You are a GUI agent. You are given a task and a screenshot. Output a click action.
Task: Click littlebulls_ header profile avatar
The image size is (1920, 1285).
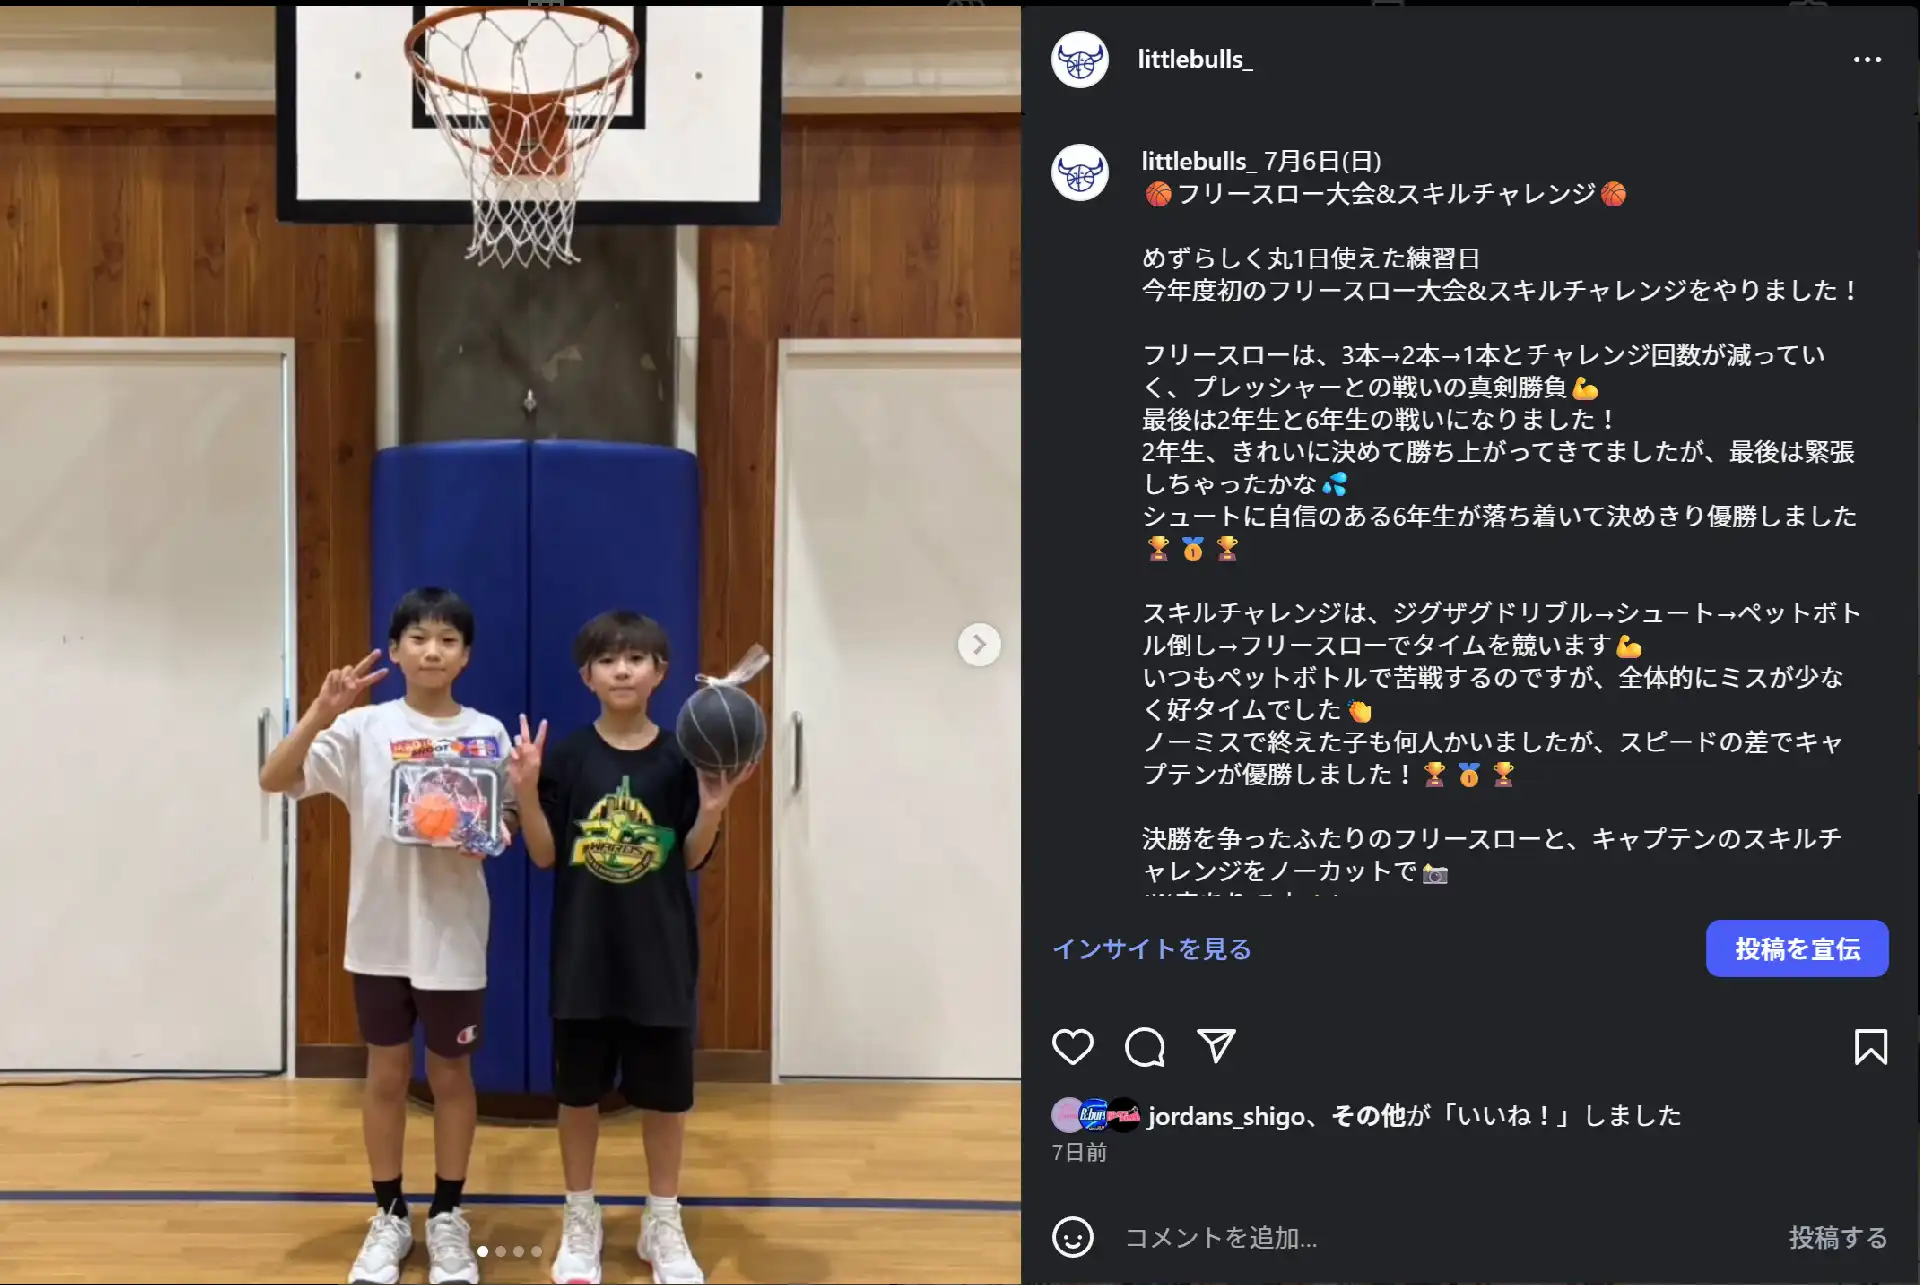(x=1080, y=60)
